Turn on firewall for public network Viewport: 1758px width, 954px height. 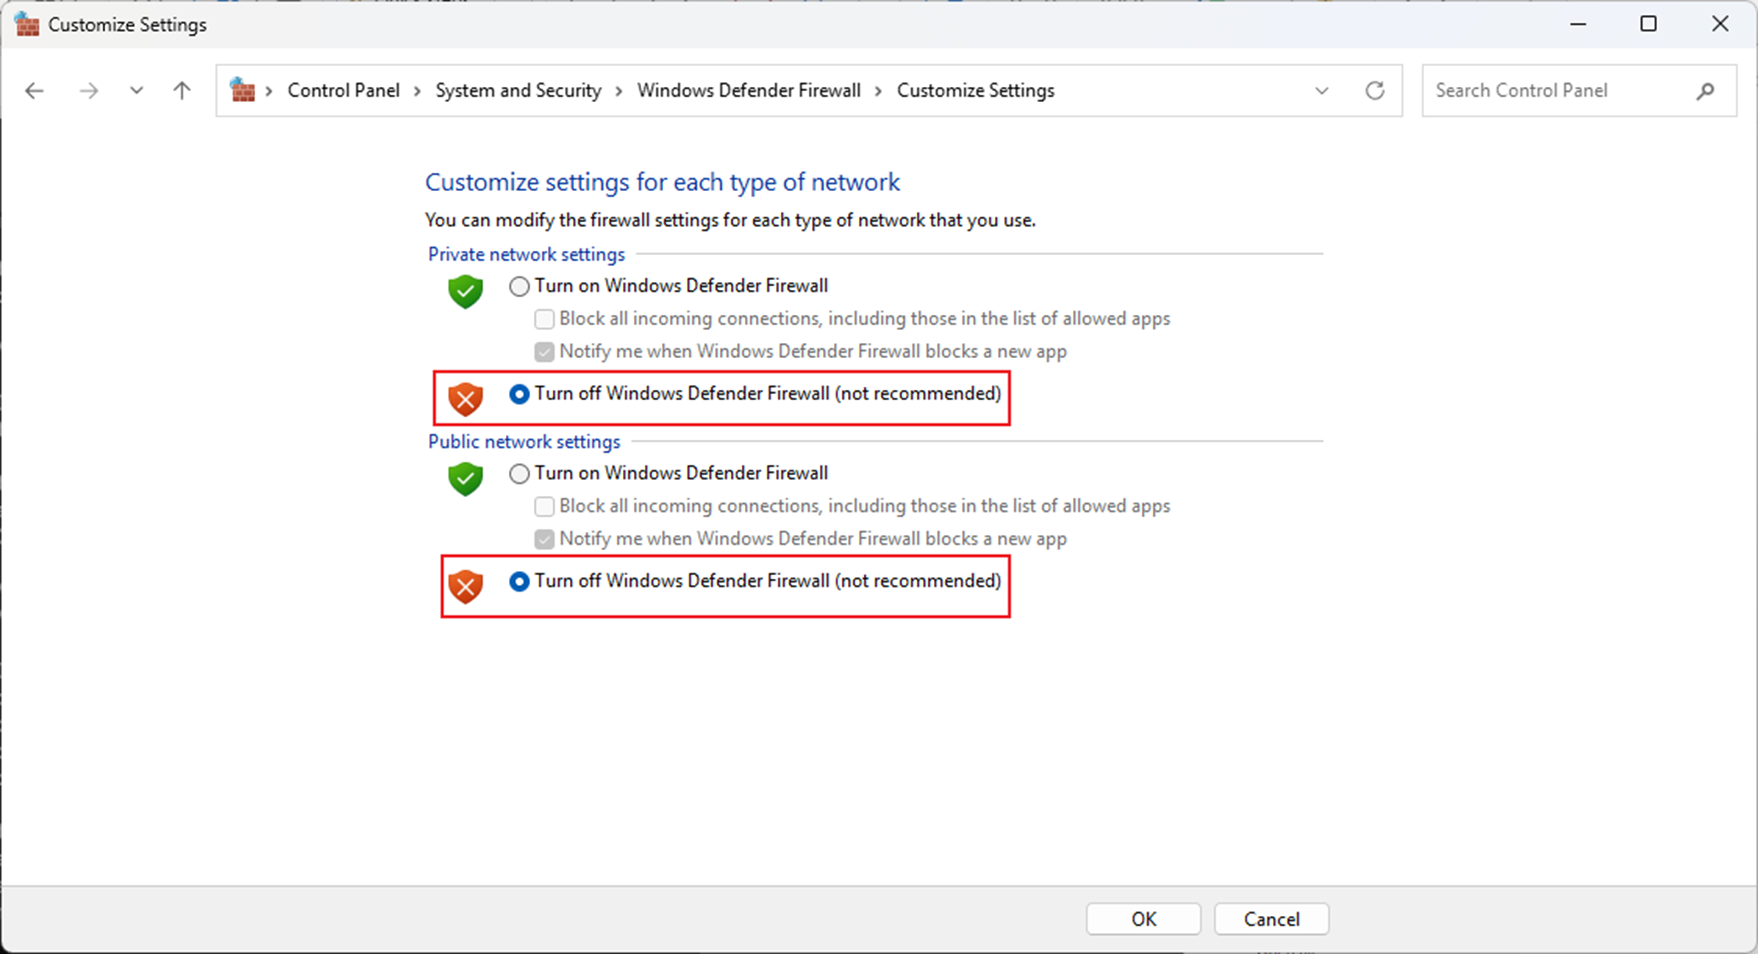(519, 474)
